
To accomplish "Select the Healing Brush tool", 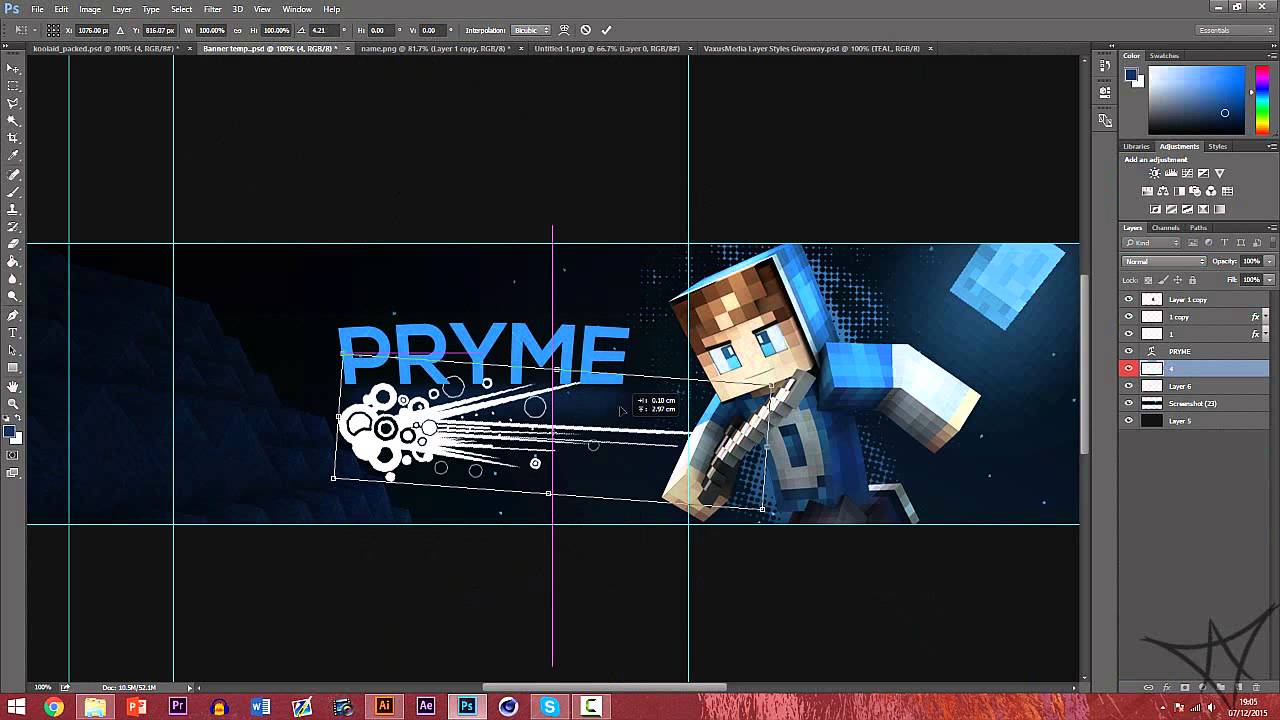I will click(13, 175).
